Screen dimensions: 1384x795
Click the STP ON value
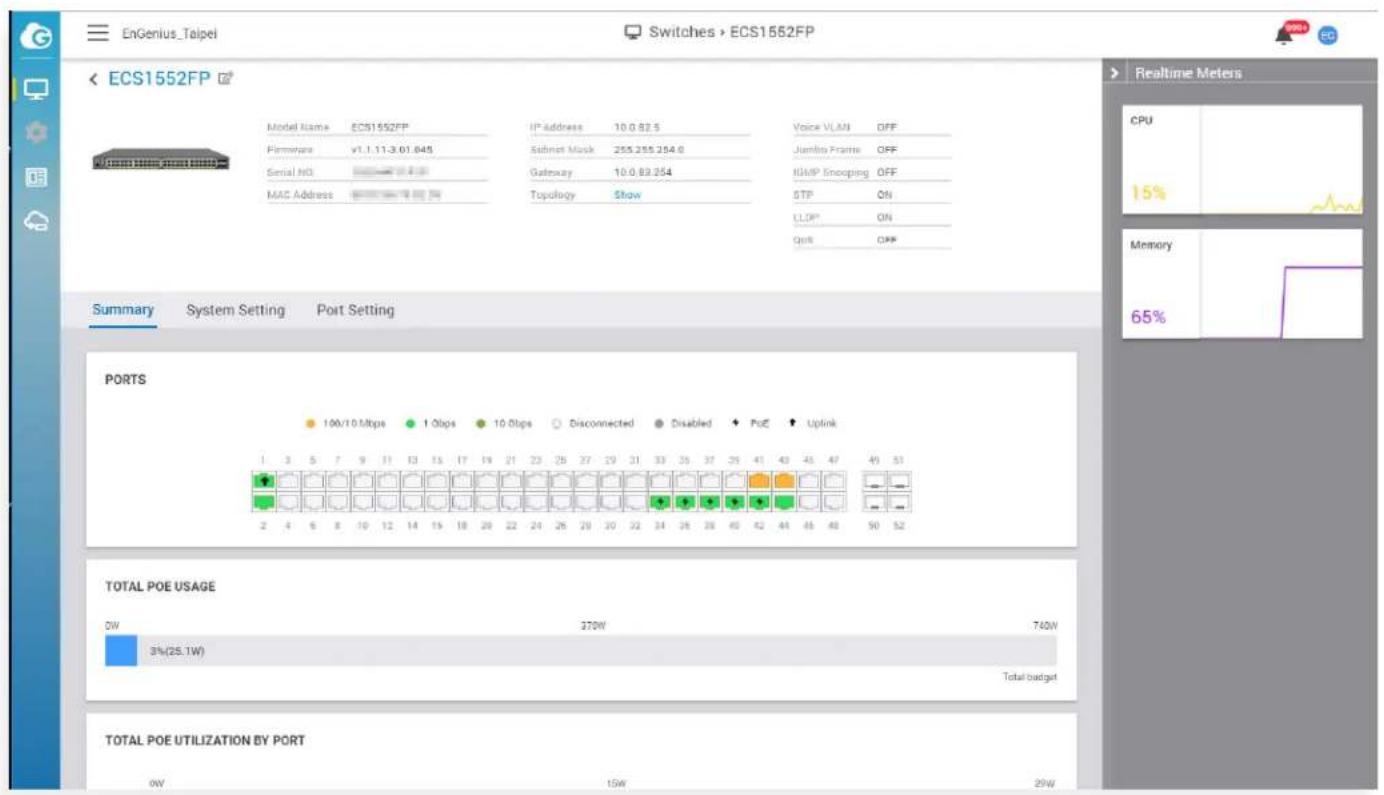click(x=884, y=195)
